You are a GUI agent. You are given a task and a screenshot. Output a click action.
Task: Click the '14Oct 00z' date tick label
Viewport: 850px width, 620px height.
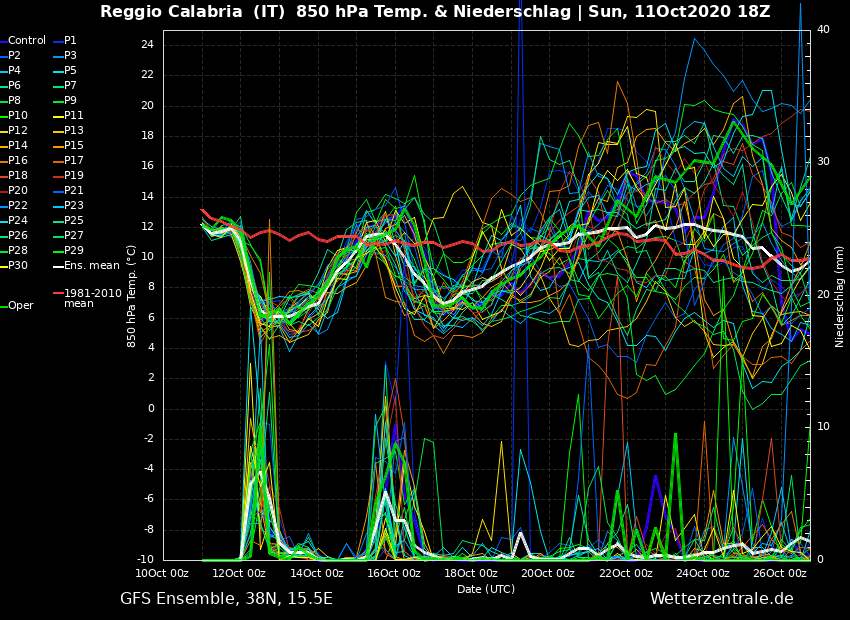pos(317,573)
